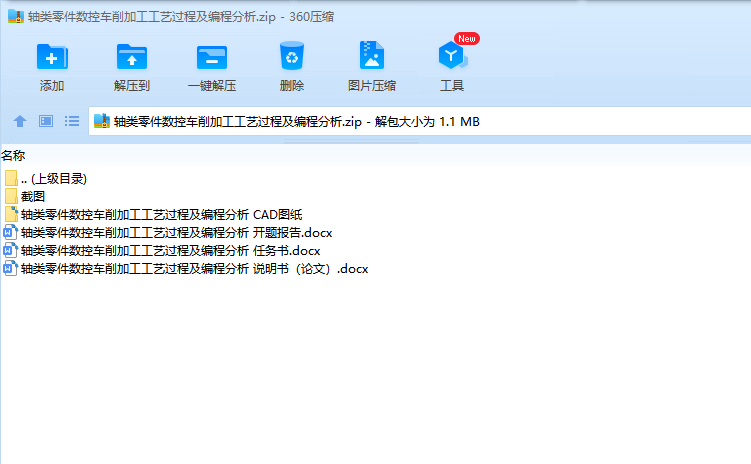Click the 添加 (Add) toolbar icon
Viewport: 751px width, 464px height.
coord(52,57)
